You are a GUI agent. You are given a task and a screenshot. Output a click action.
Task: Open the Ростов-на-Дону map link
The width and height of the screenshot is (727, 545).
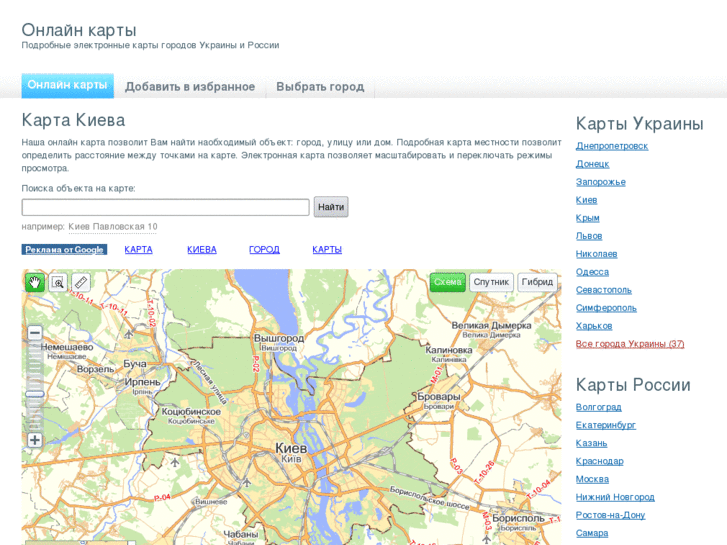tap(610, 515)
